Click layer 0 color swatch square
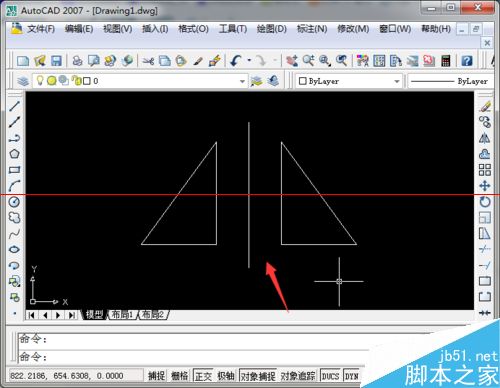The image size is (500, 388). point(87,81)
